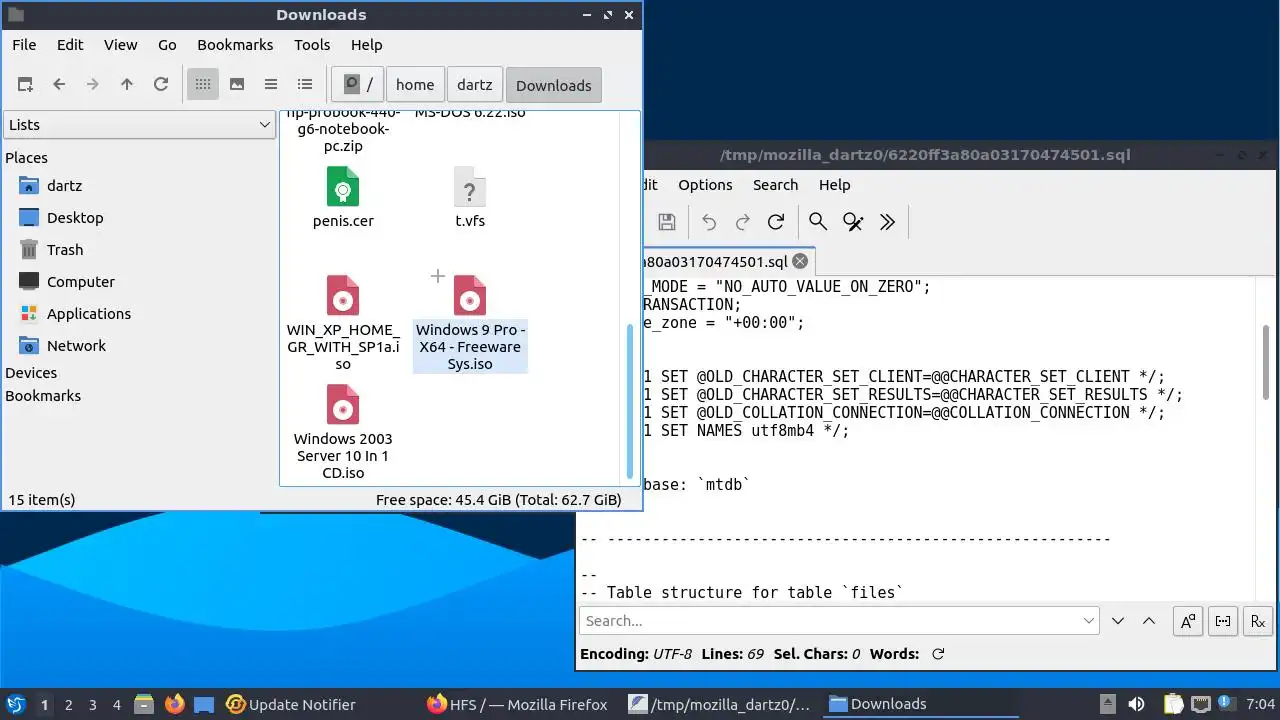The image size is (1280, 720).
Task: Switch to Update Notifier taskbar window
Action: pos(291,704)
